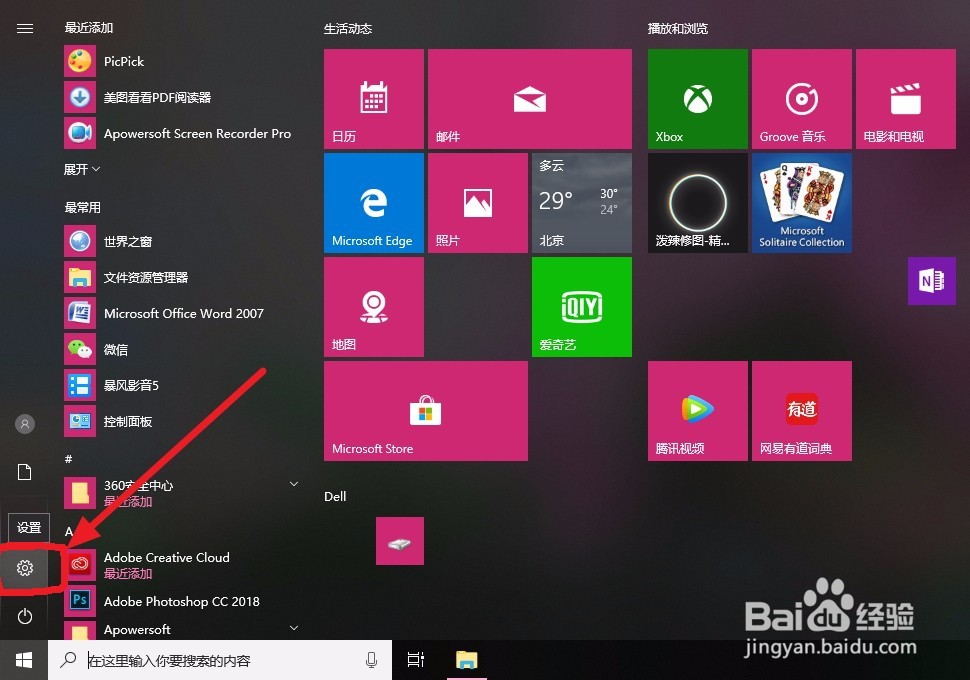Open the Maps 地图 tile
The width and height of the screenshot is (970, 680).
pyautogui.click(x=374, y=307)
